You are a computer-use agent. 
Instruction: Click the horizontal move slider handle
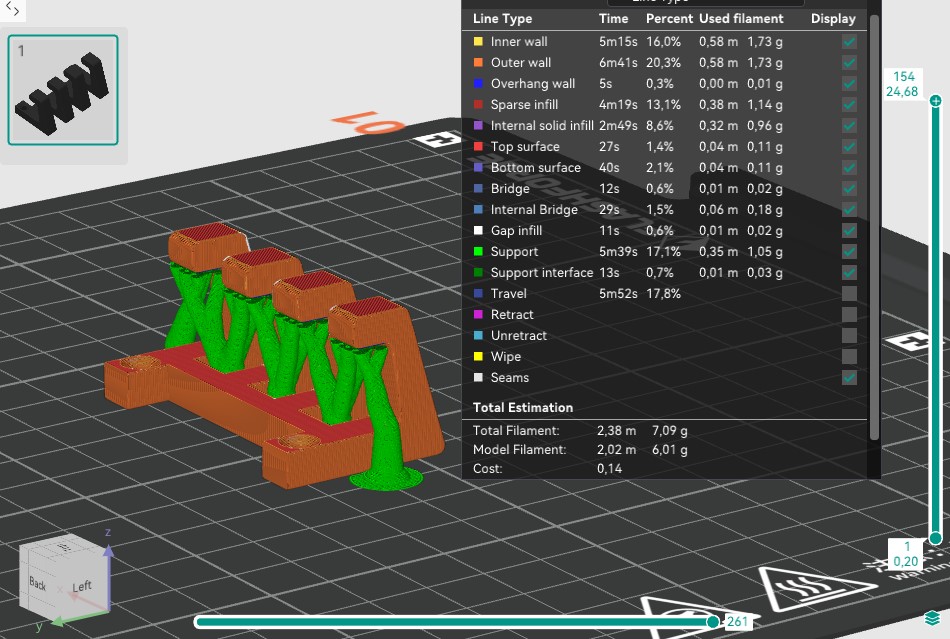[713, 621]
